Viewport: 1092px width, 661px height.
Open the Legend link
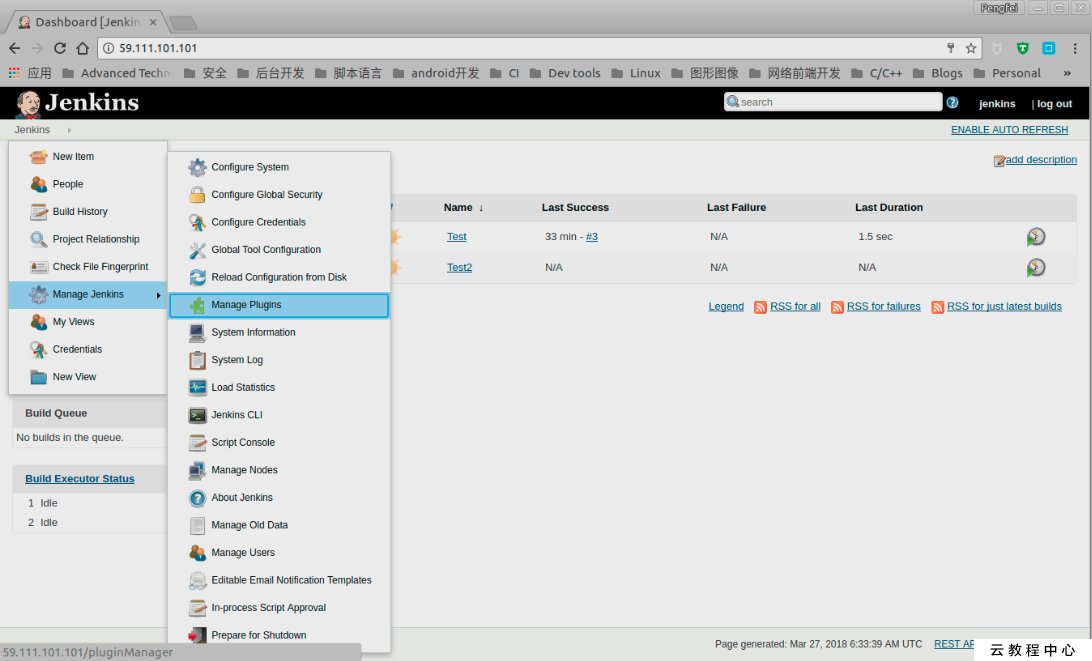[726, 306]
